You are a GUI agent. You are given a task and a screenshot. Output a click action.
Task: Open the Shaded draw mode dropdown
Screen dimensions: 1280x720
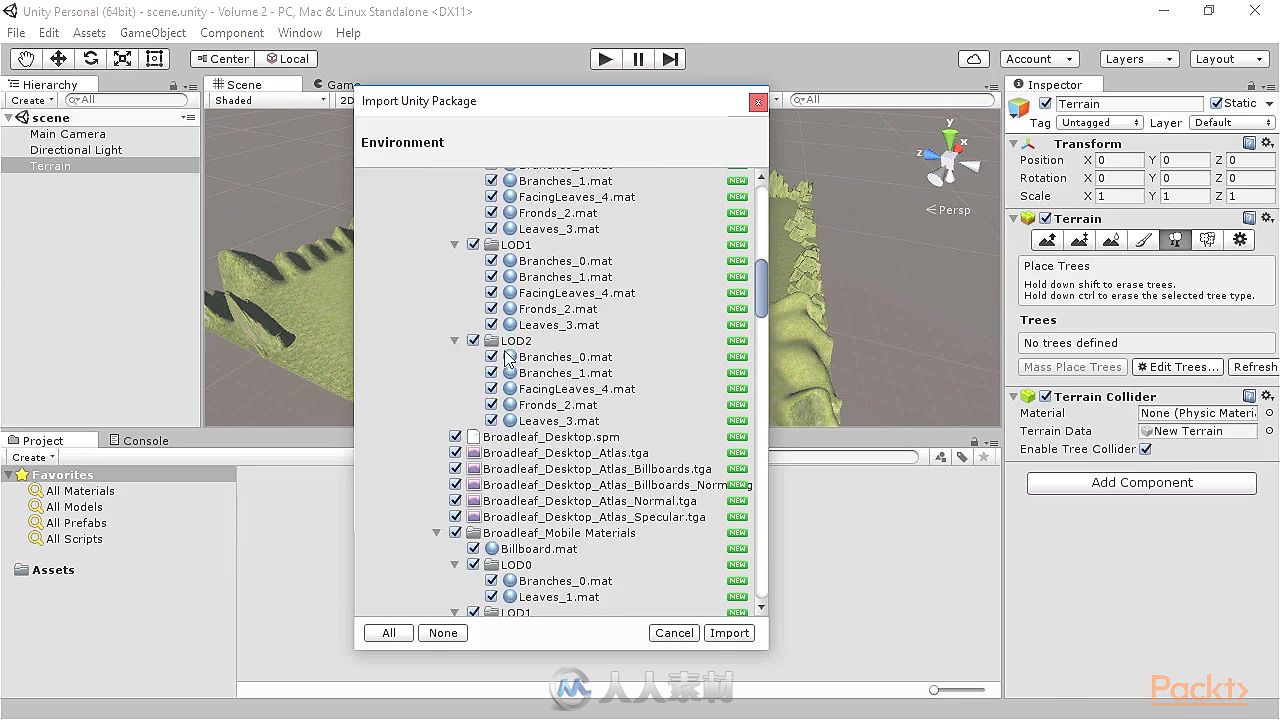270,100
